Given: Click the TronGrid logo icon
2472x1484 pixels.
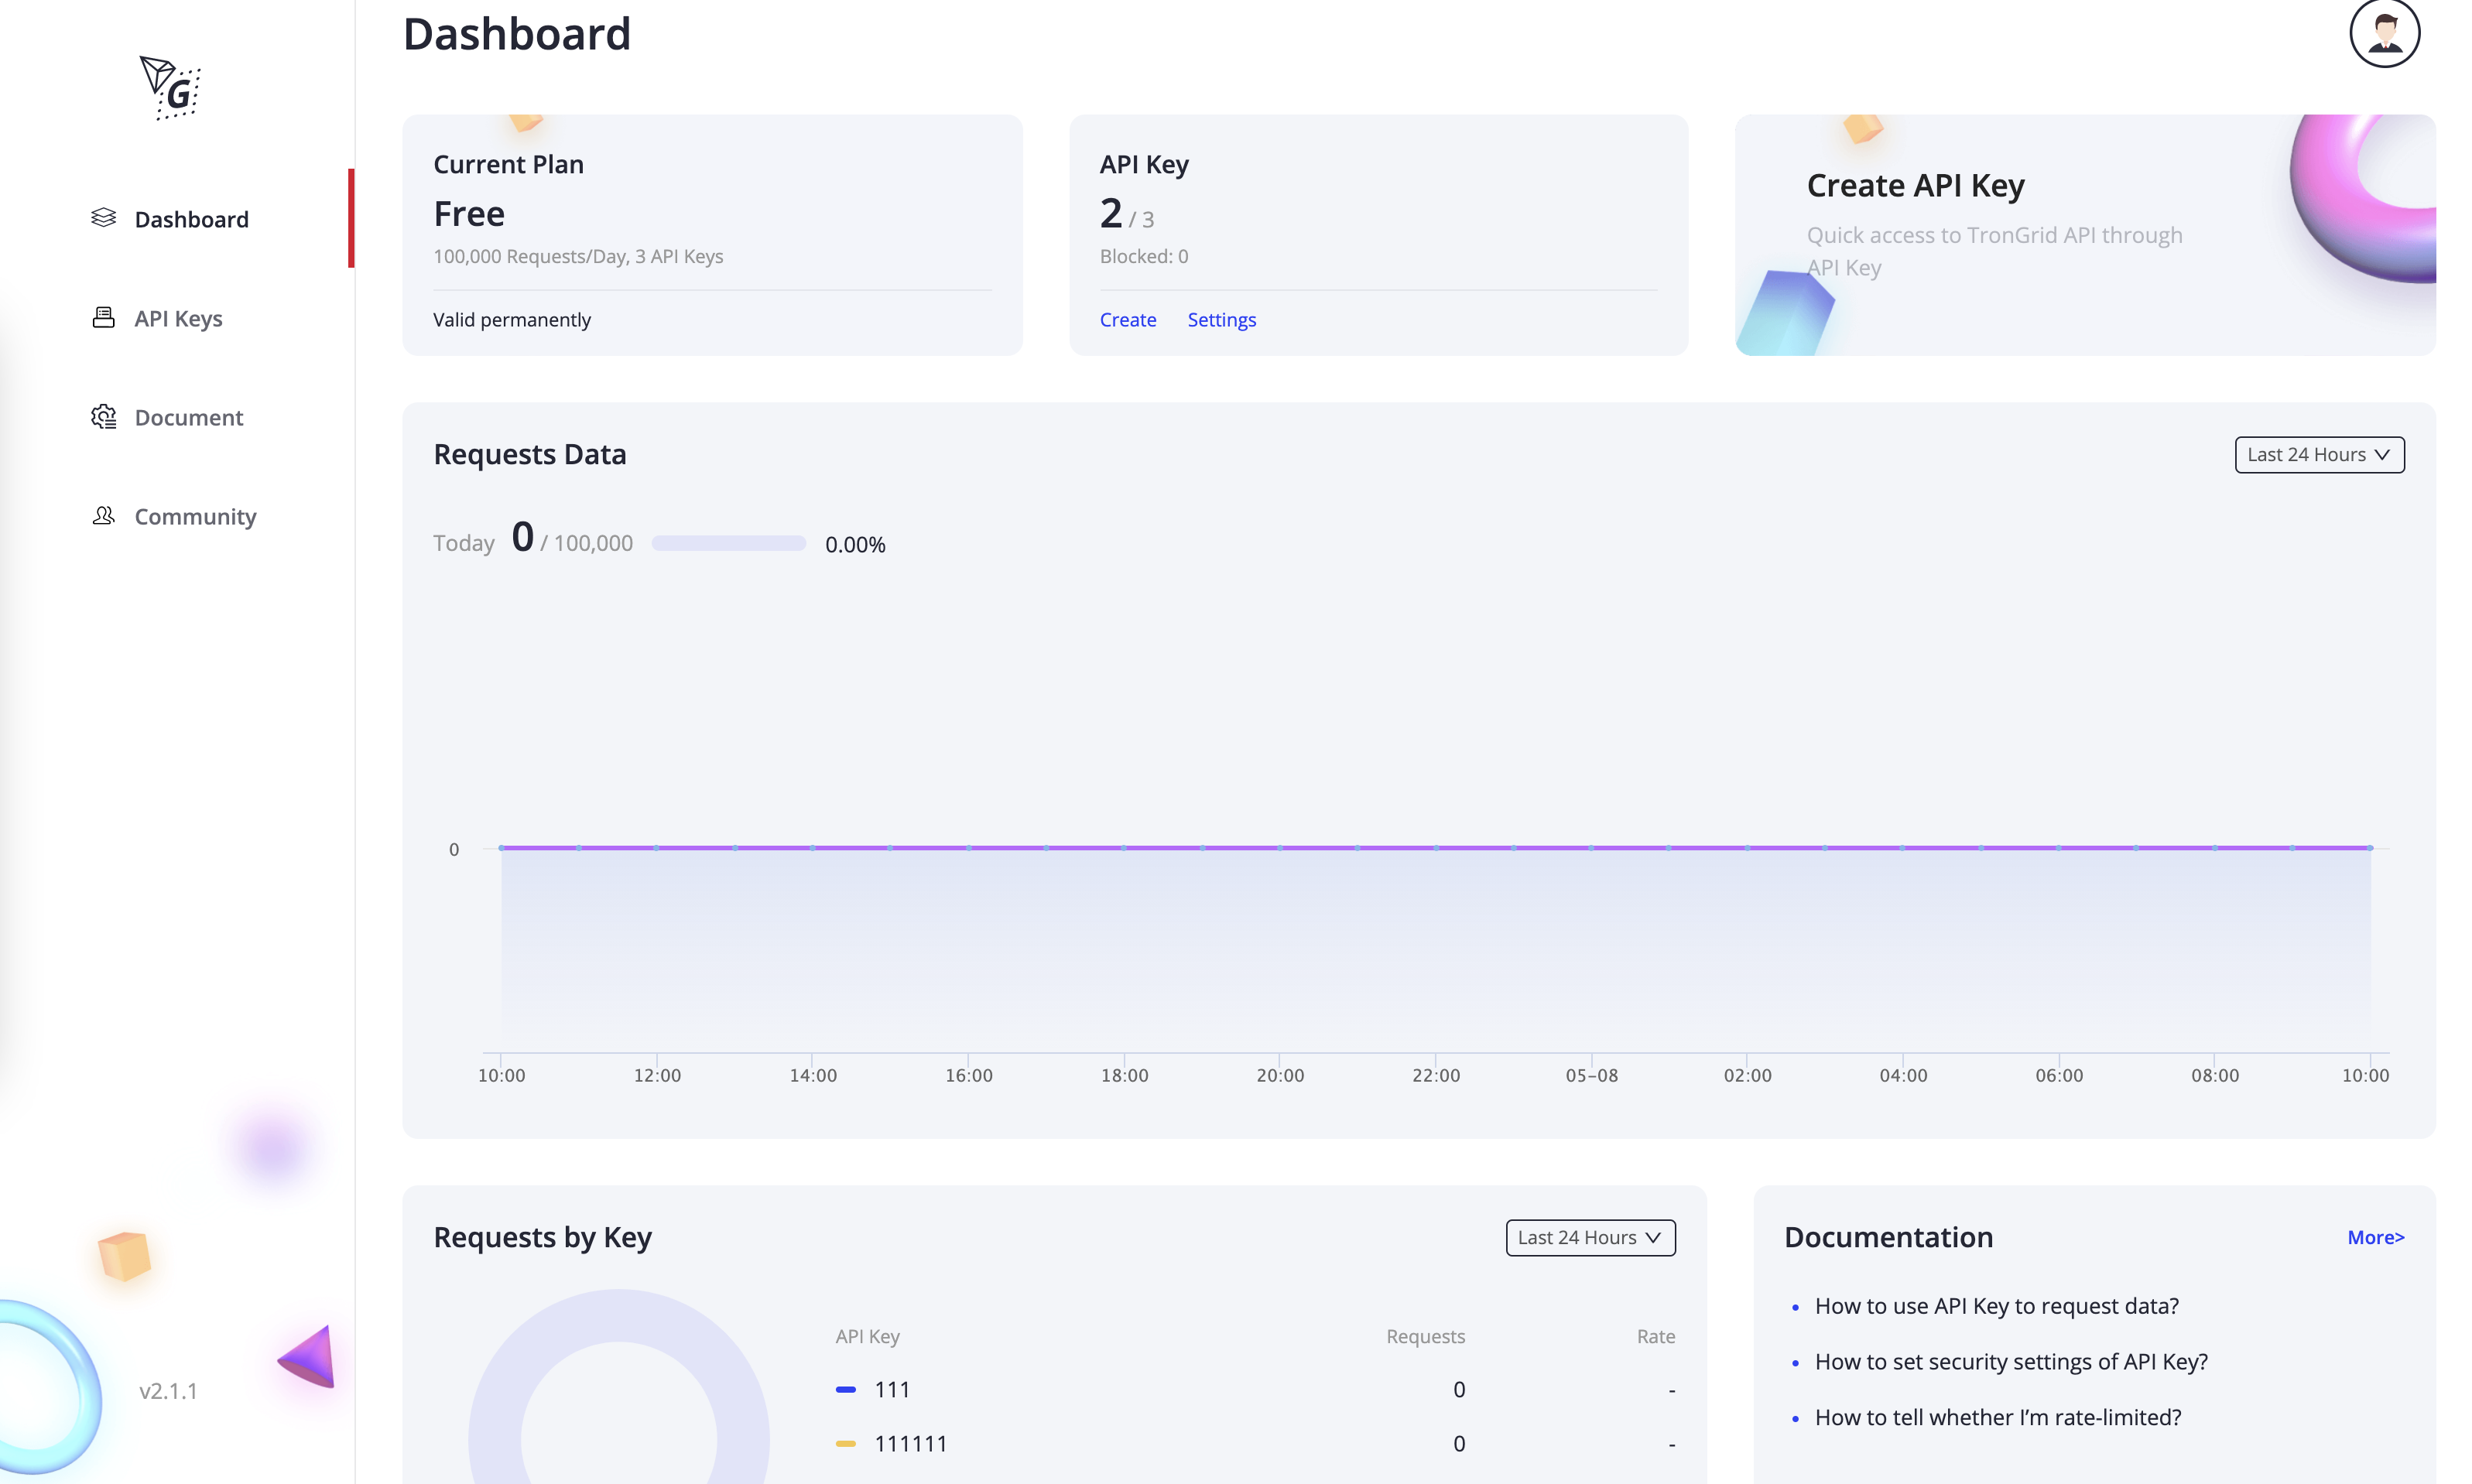Looking at the screenshot, I should click(x=170, y=88).
